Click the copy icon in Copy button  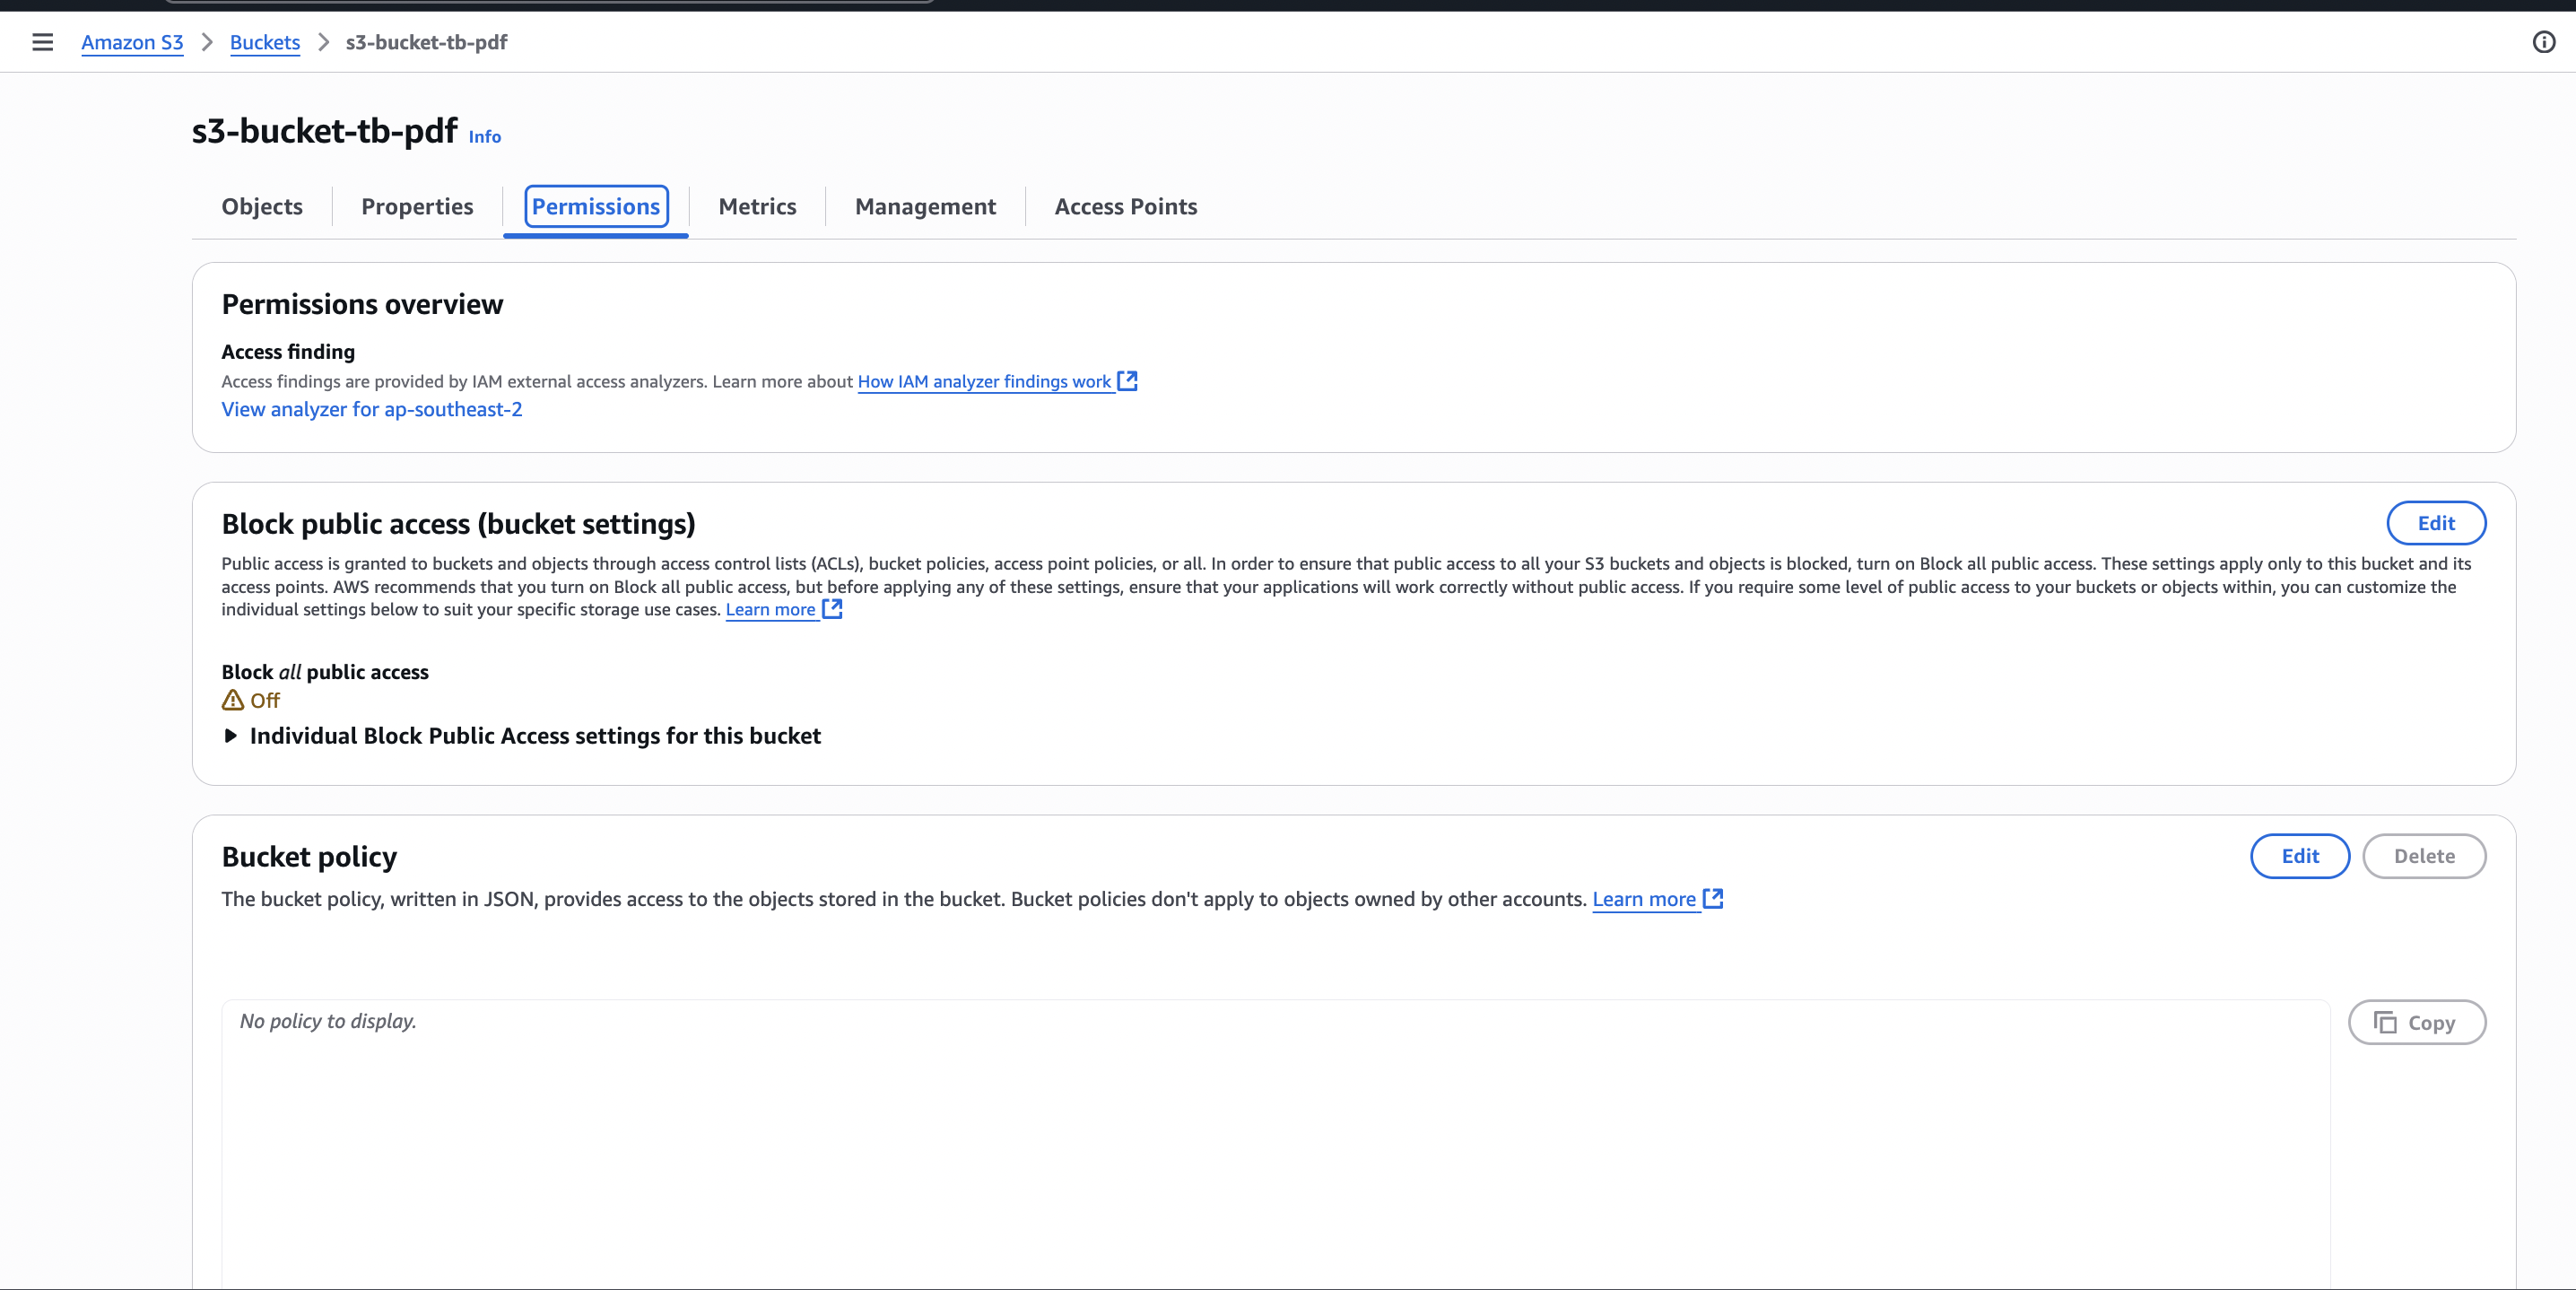point(2385,1022)
